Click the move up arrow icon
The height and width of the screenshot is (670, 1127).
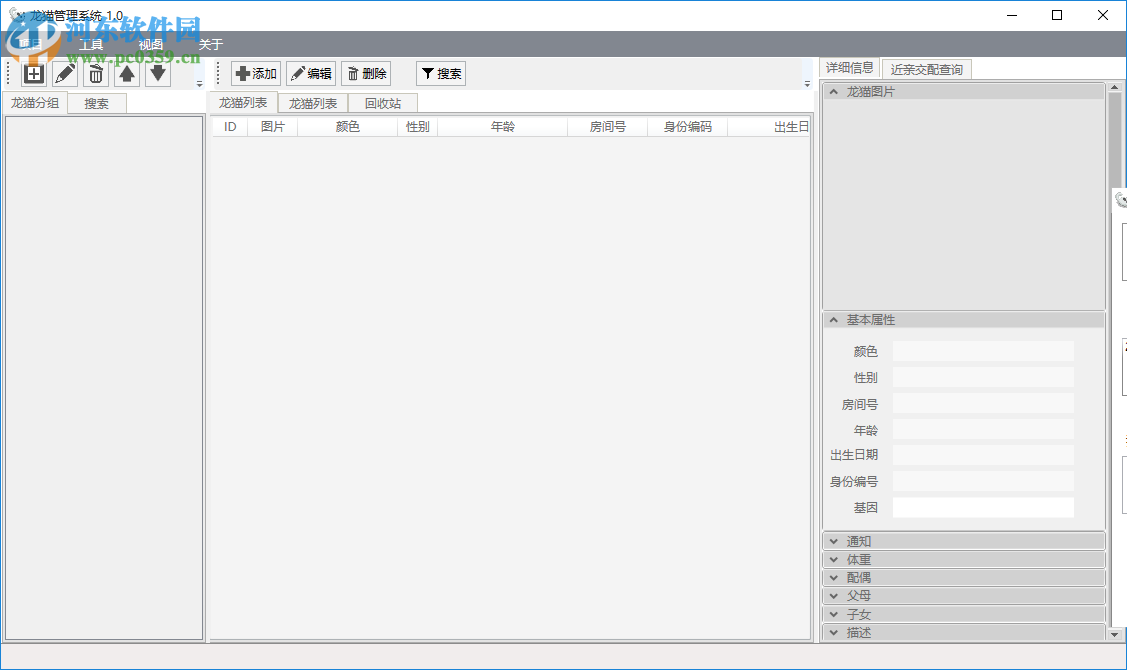click(127, 73)
